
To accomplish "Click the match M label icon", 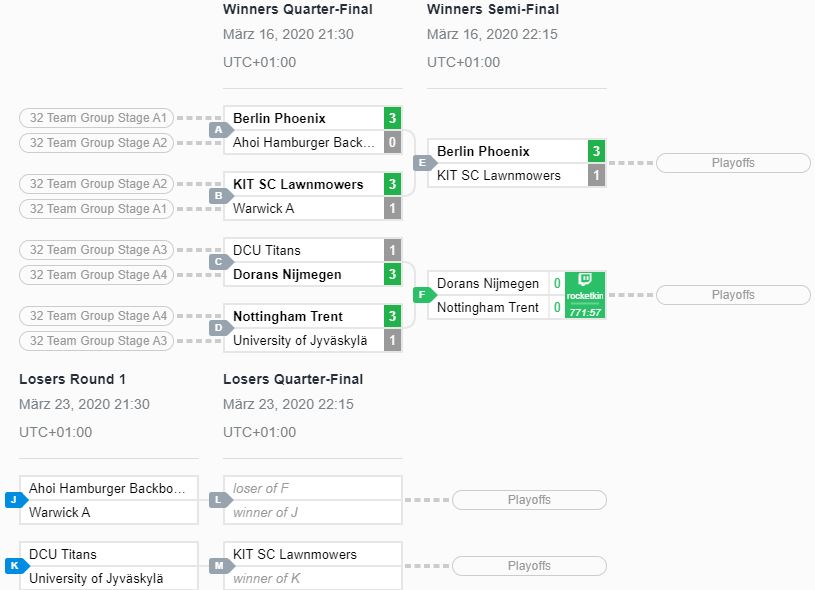I will (218, 566).
